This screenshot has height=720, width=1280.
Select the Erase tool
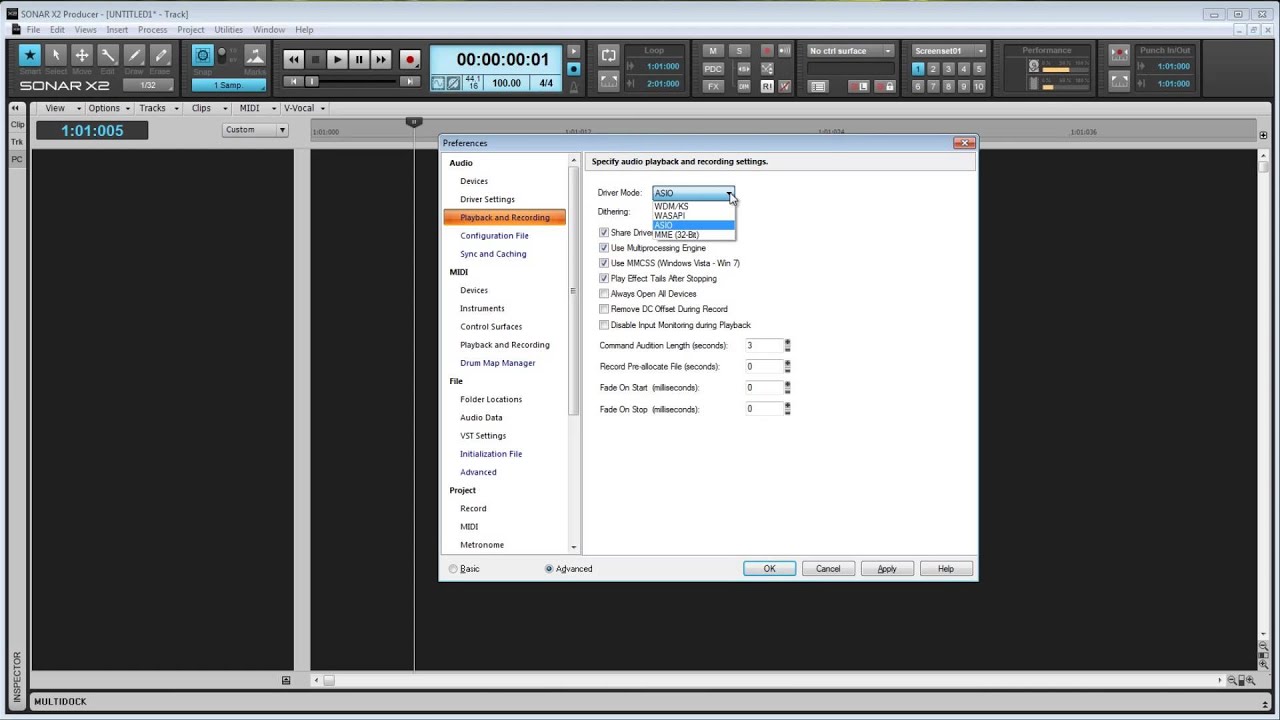coord(160,57)
